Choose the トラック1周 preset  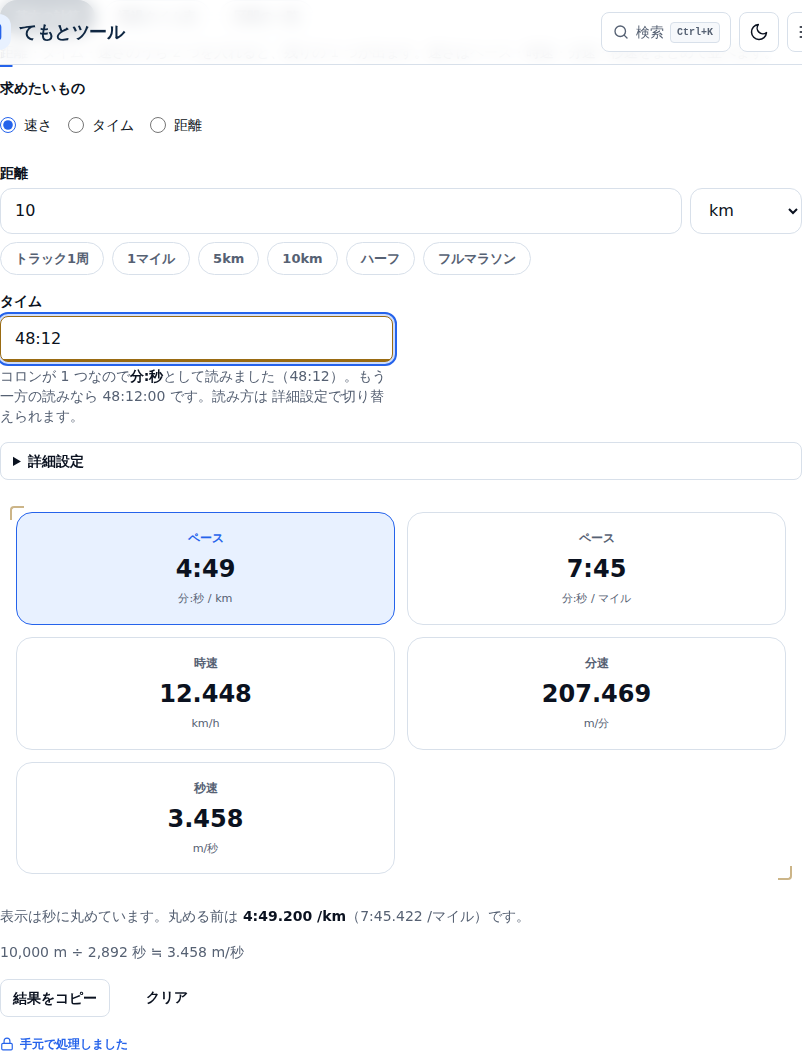[52, 258]
